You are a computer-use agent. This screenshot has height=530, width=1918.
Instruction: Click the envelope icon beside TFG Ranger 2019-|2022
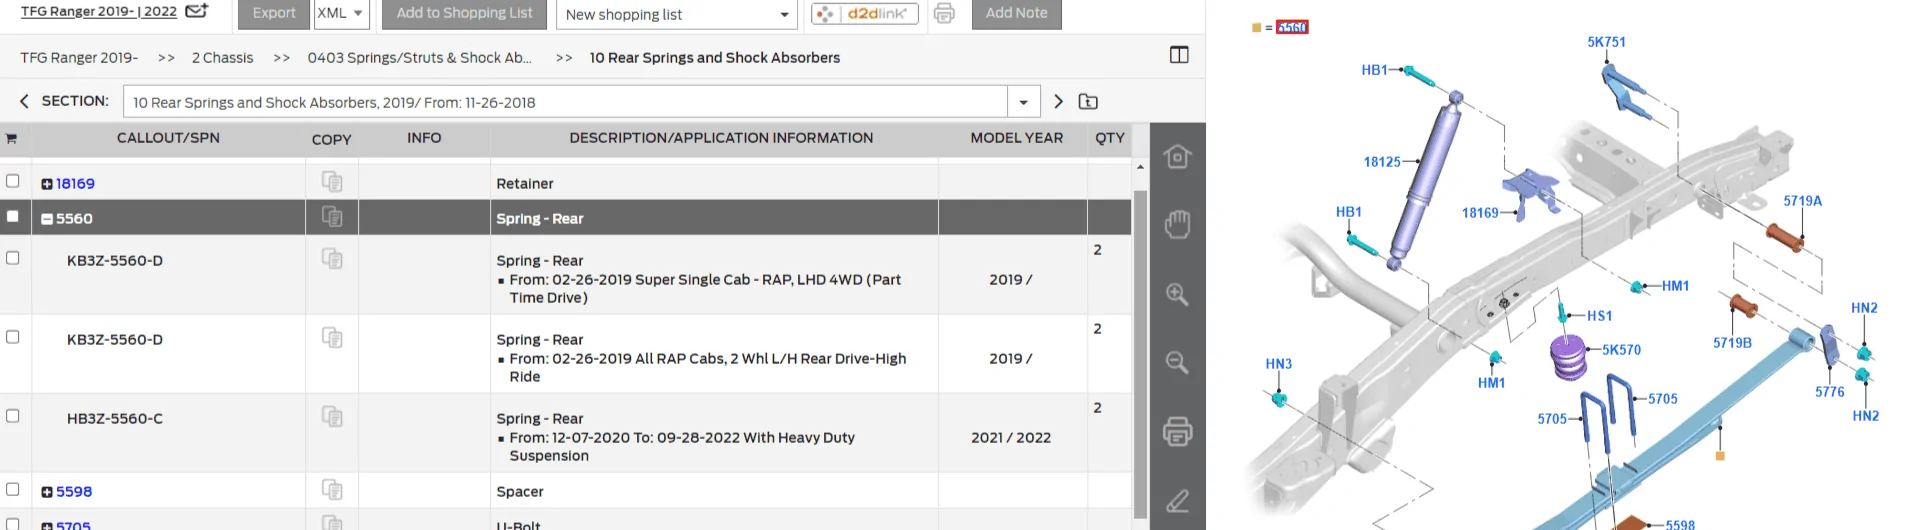click(x=197, y=11)
